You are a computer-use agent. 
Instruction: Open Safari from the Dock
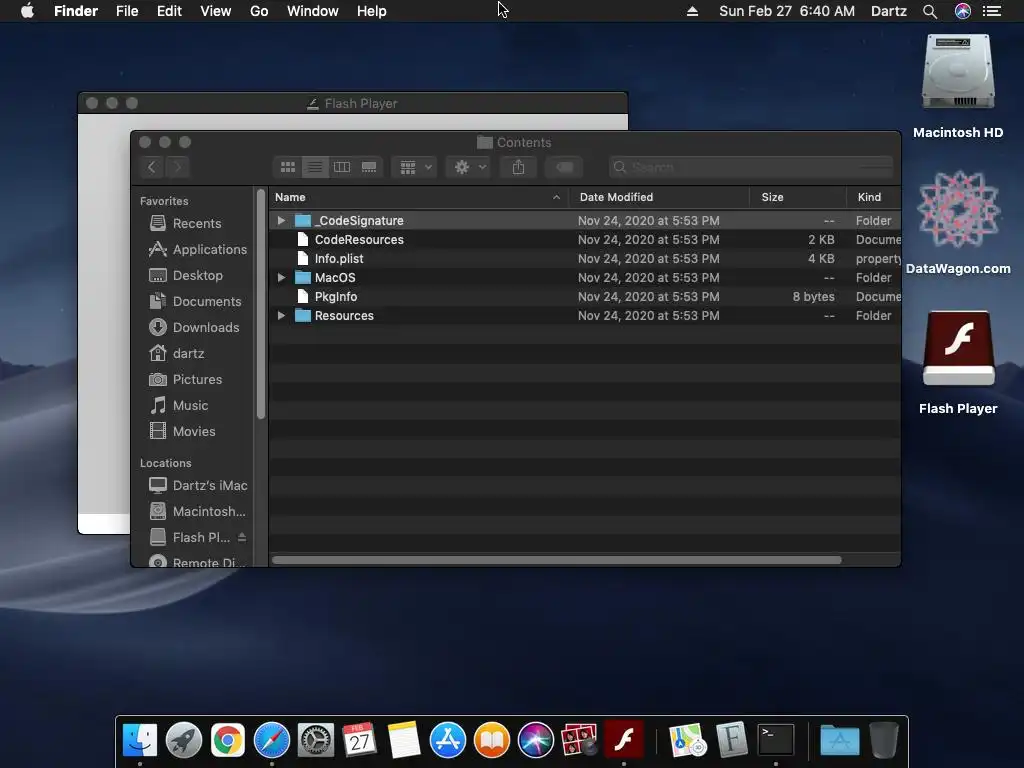coord(272,741)
